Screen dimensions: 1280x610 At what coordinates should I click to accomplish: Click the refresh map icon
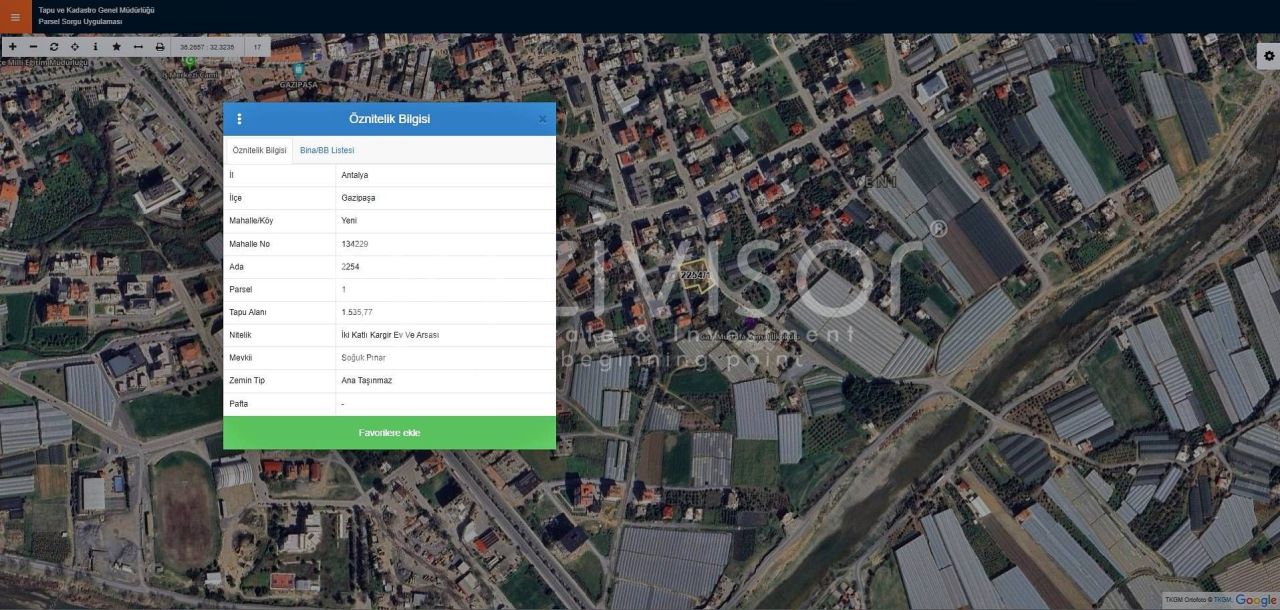54,47
